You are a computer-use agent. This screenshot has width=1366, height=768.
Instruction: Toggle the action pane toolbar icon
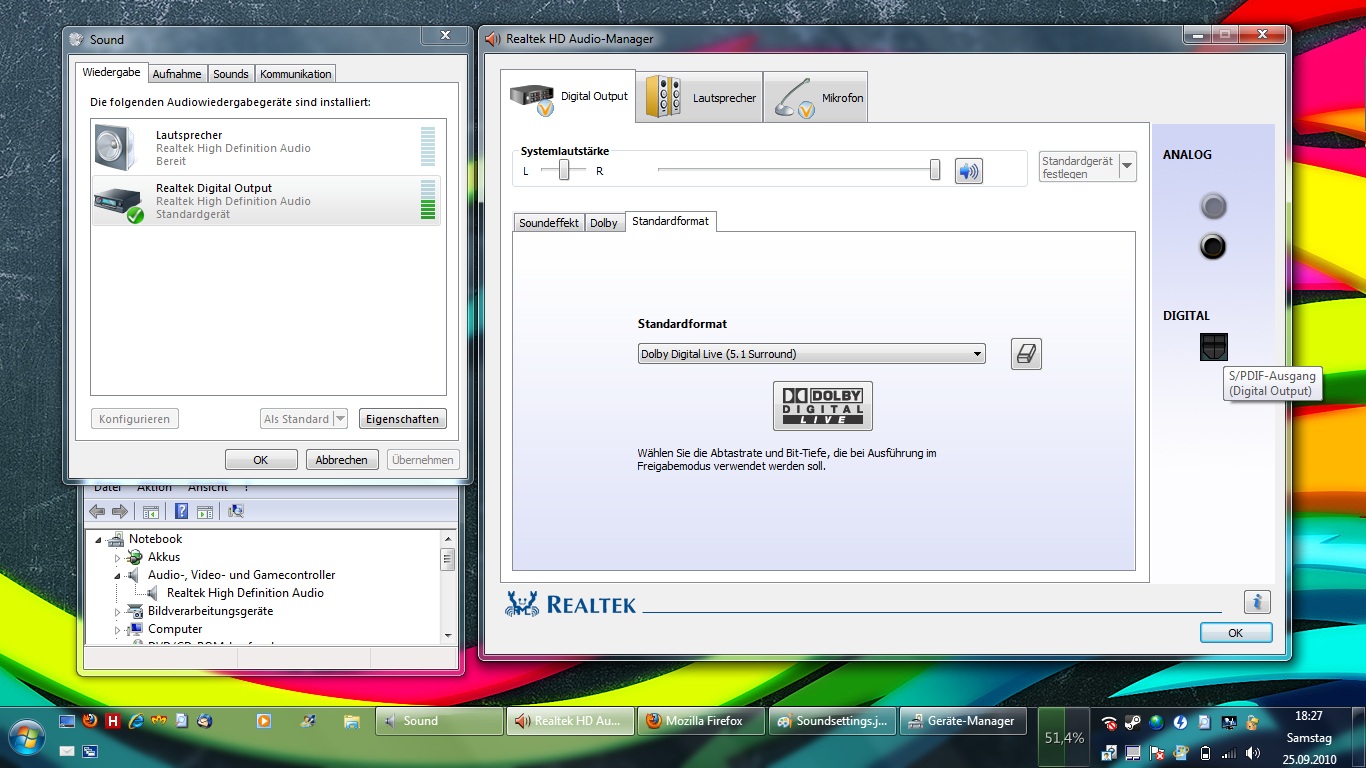[x=205, y=512]
